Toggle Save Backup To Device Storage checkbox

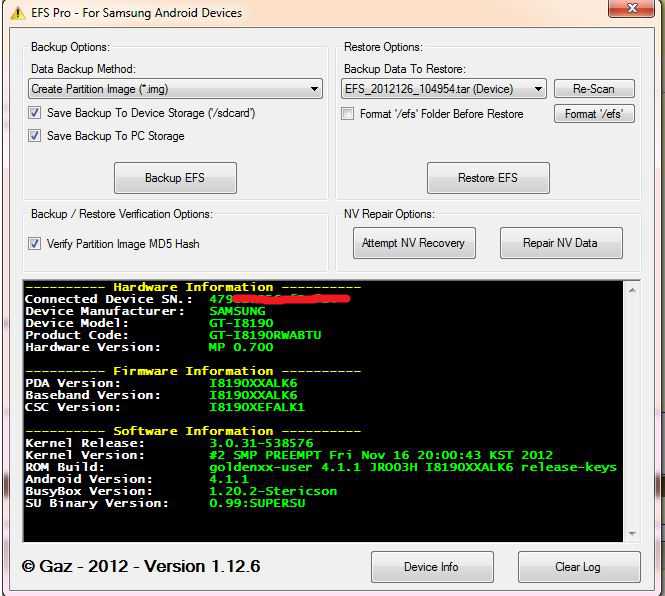(35, 114)
